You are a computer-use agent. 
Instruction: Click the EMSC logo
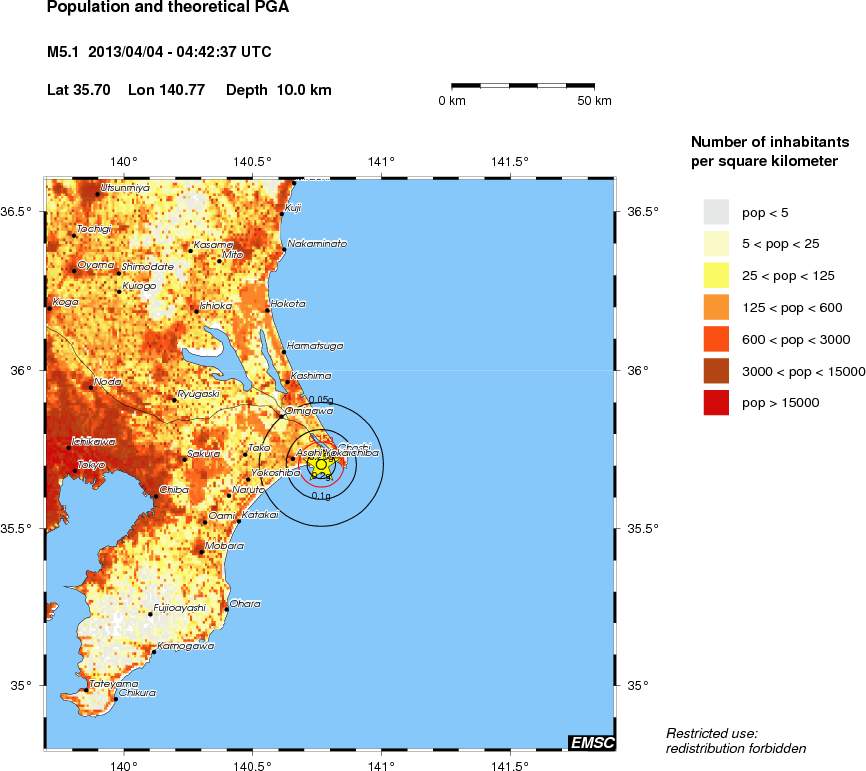[x=591, y=742]
